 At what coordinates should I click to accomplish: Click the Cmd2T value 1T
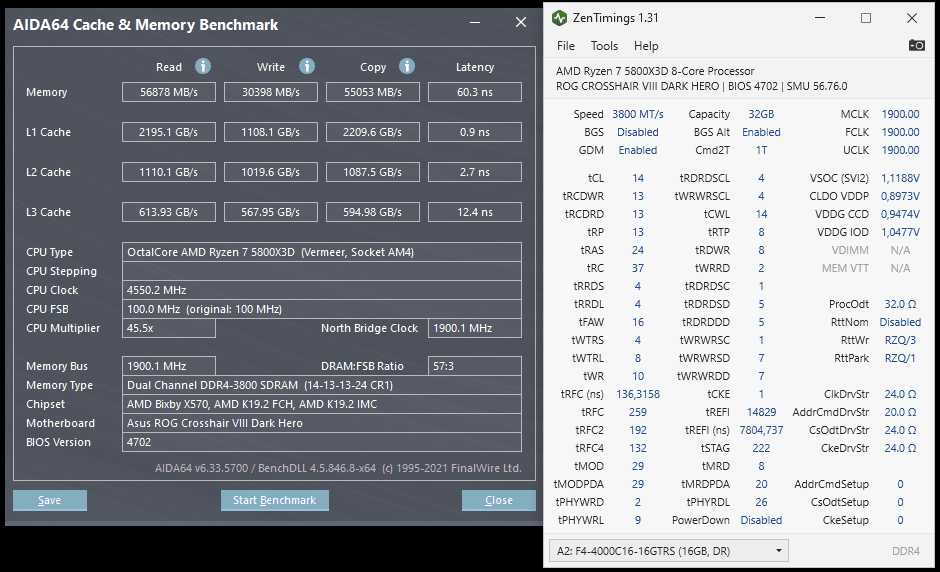(x=761, y=150)
